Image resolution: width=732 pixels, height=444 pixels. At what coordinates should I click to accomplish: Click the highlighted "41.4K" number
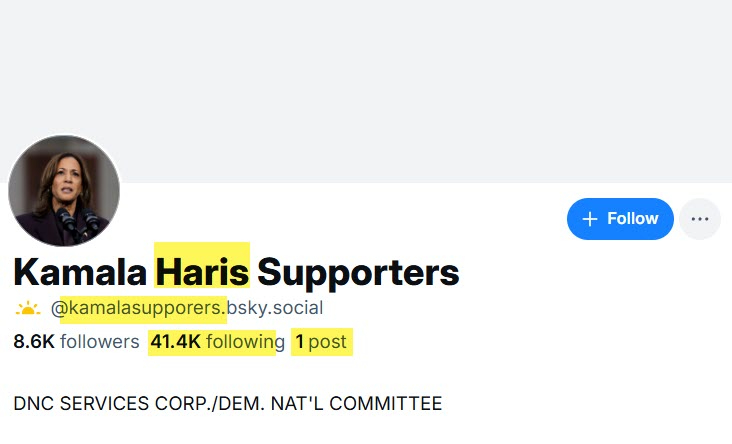coord(175,342)
